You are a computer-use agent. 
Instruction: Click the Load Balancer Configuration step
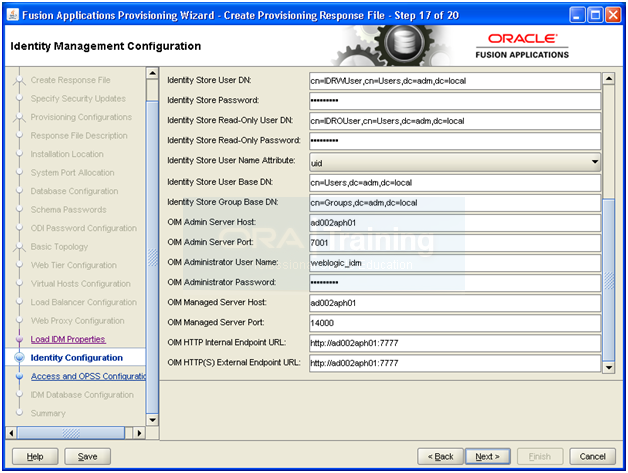point(84,302)
